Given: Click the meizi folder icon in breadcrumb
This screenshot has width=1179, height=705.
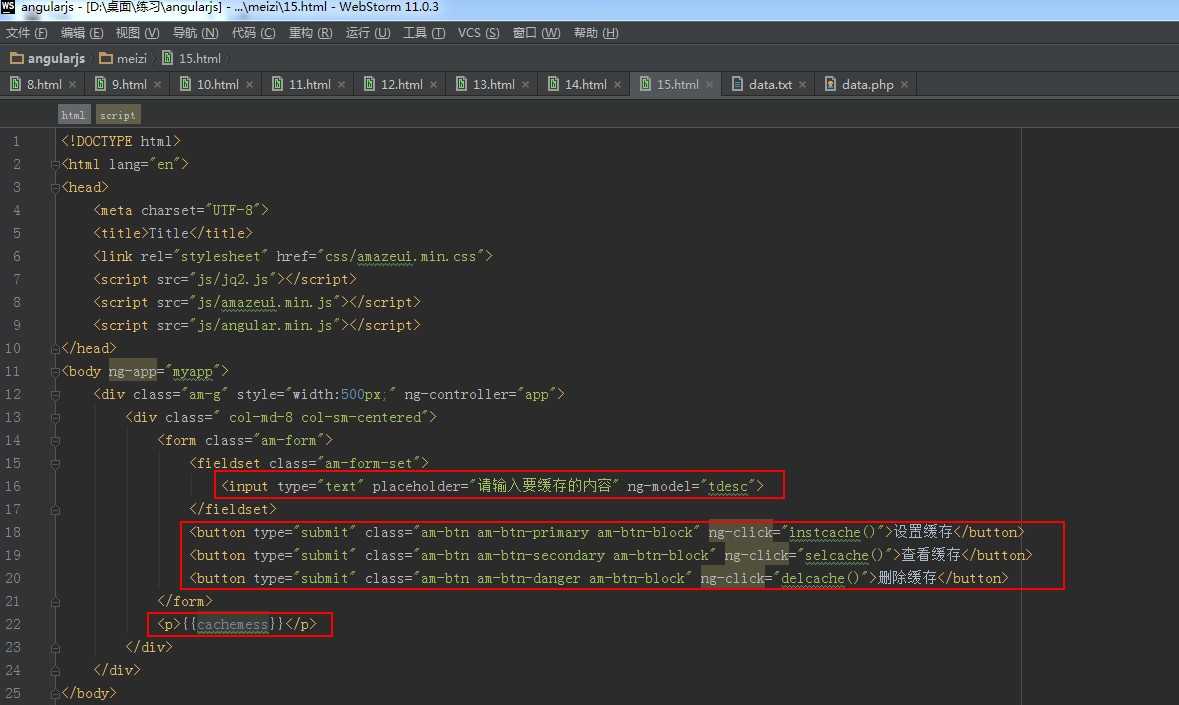Looking at the screenshot, I should coord(106,58).
